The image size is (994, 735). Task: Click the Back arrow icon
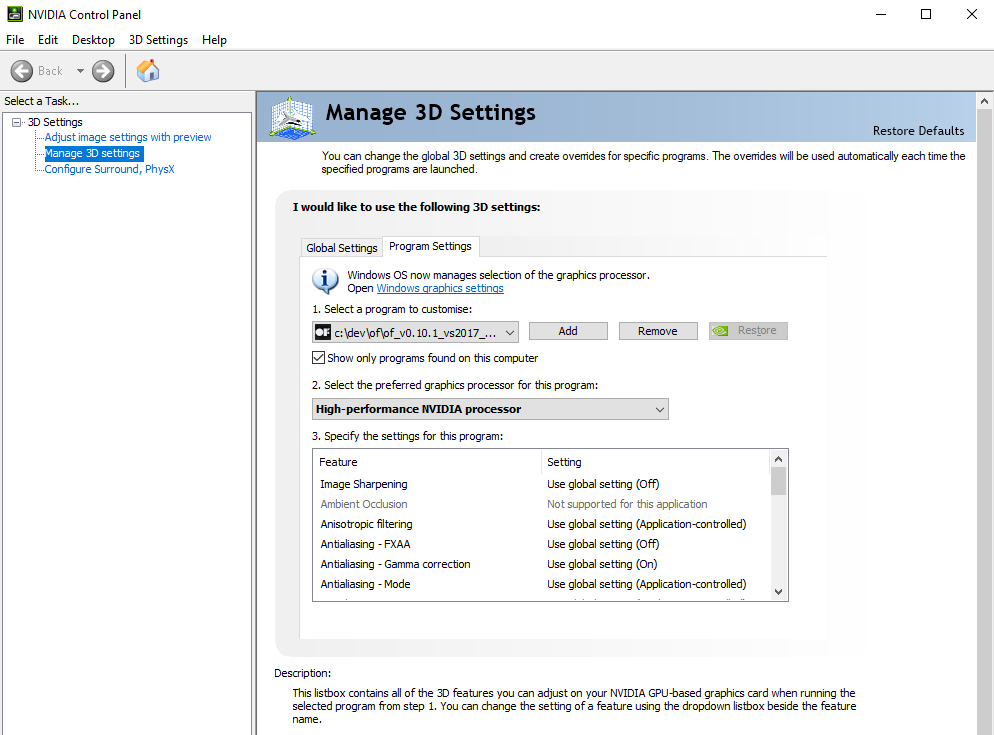pyautogui.click(x=22, y=71)
